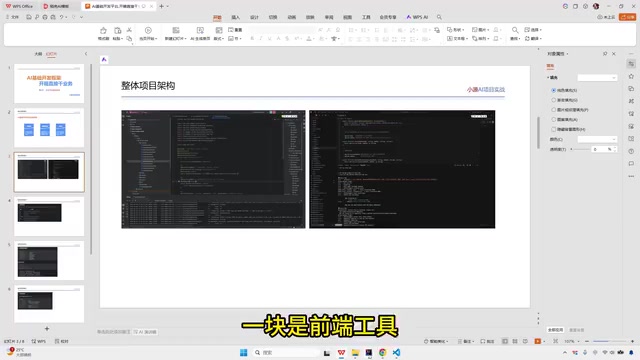Click the ribbon search magnifier beside WPS AI
This screenshot has width=640, height=360.
tap(439, 17)
